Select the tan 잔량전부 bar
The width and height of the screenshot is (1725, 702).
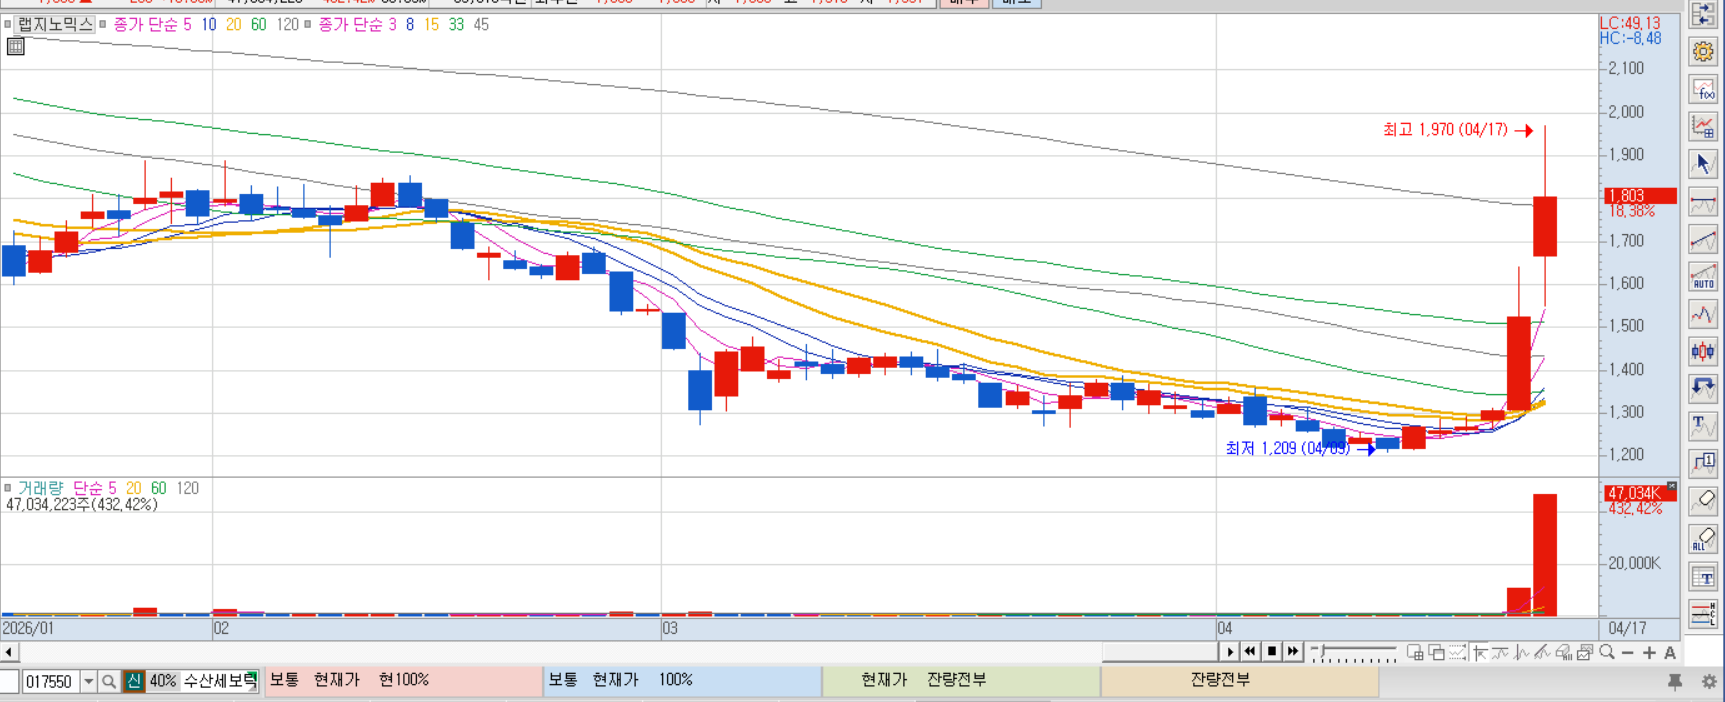coord(1240,681)
